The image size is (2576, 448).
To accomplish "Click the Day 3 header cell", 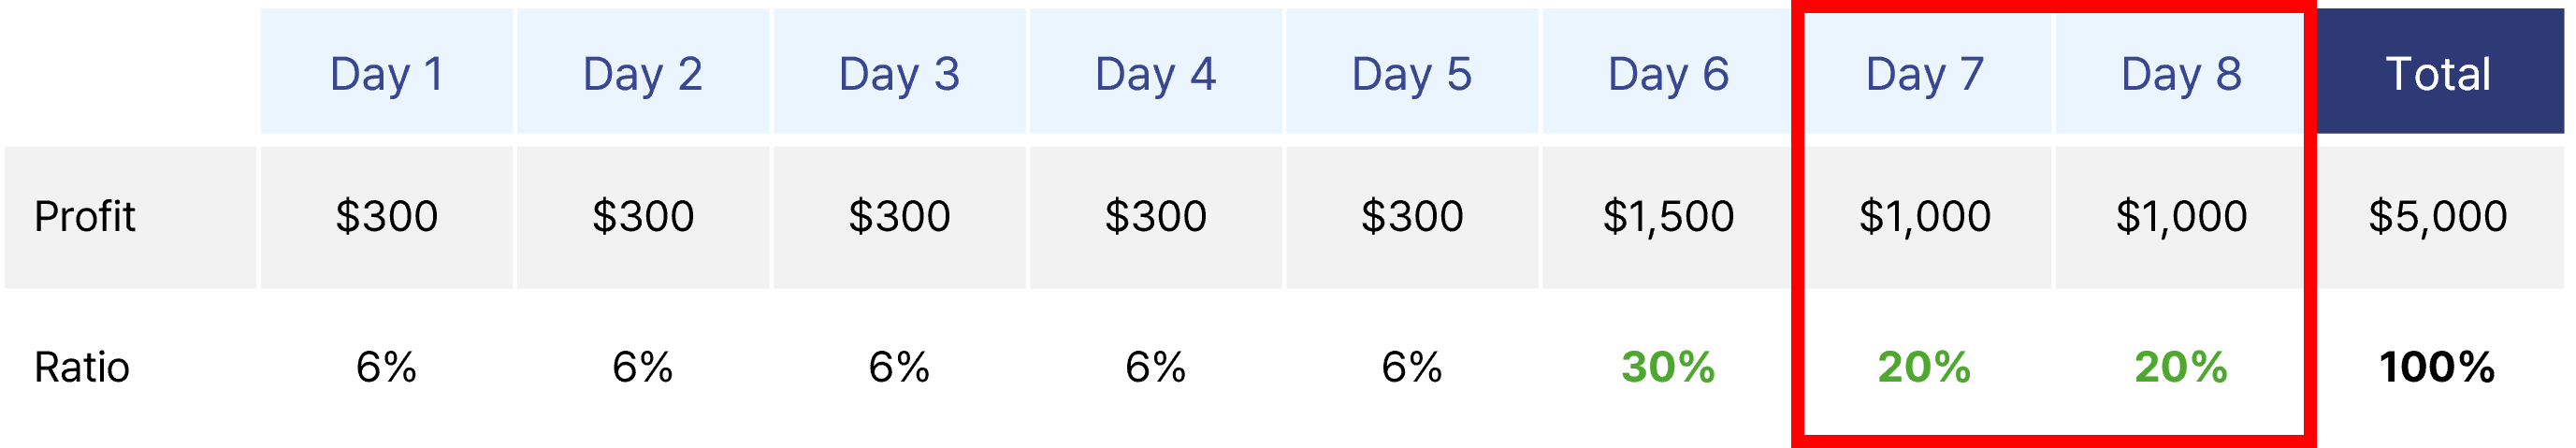I will point(899,71).
